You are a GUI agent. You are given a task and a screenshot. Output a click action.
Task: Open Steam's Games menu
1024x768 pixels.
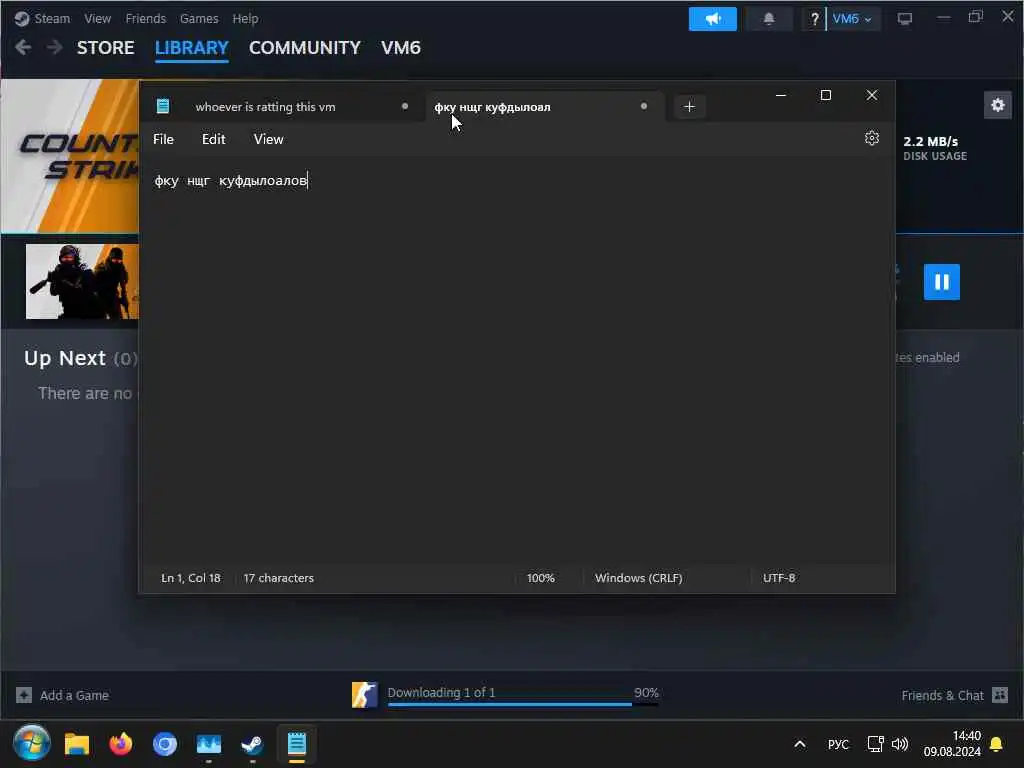click(199, 18)
